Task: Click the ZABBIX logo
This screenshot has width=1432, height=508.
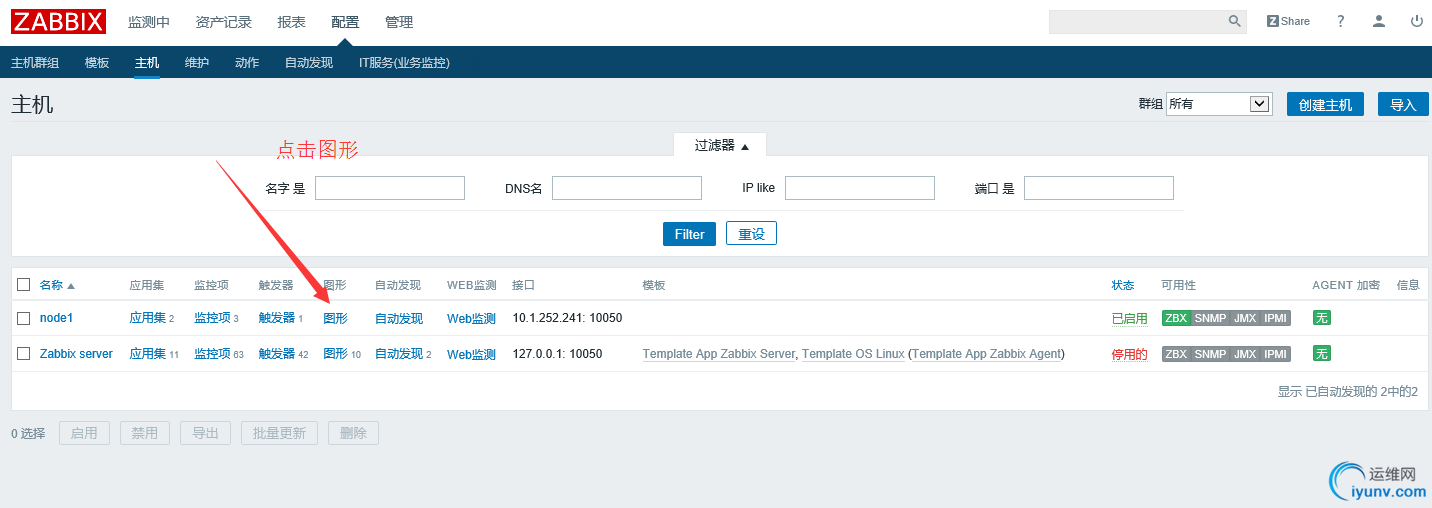Action: pyautogui.click(x=58, y=21)
